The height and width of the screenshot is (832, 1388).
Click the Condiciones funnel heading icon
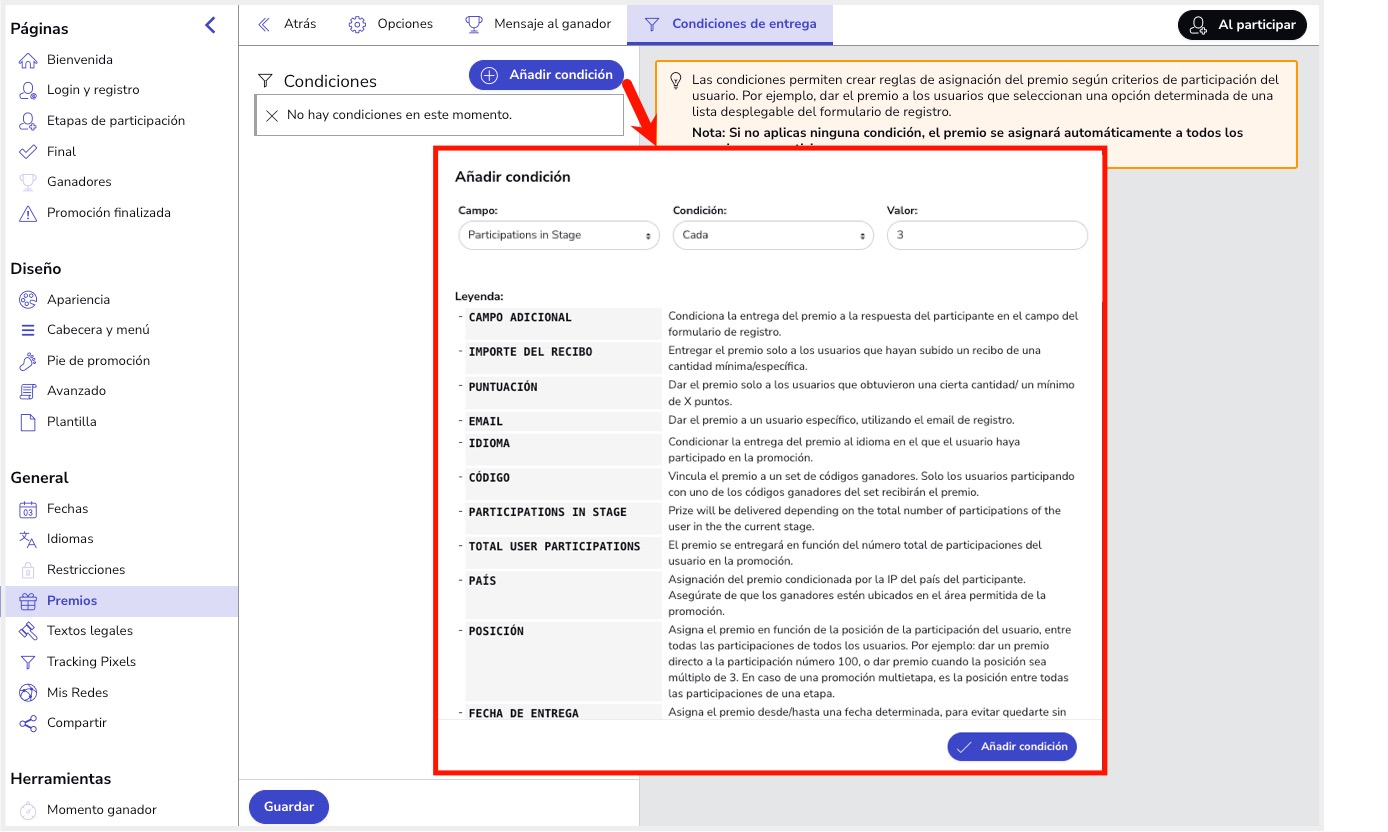pos(266,81)
